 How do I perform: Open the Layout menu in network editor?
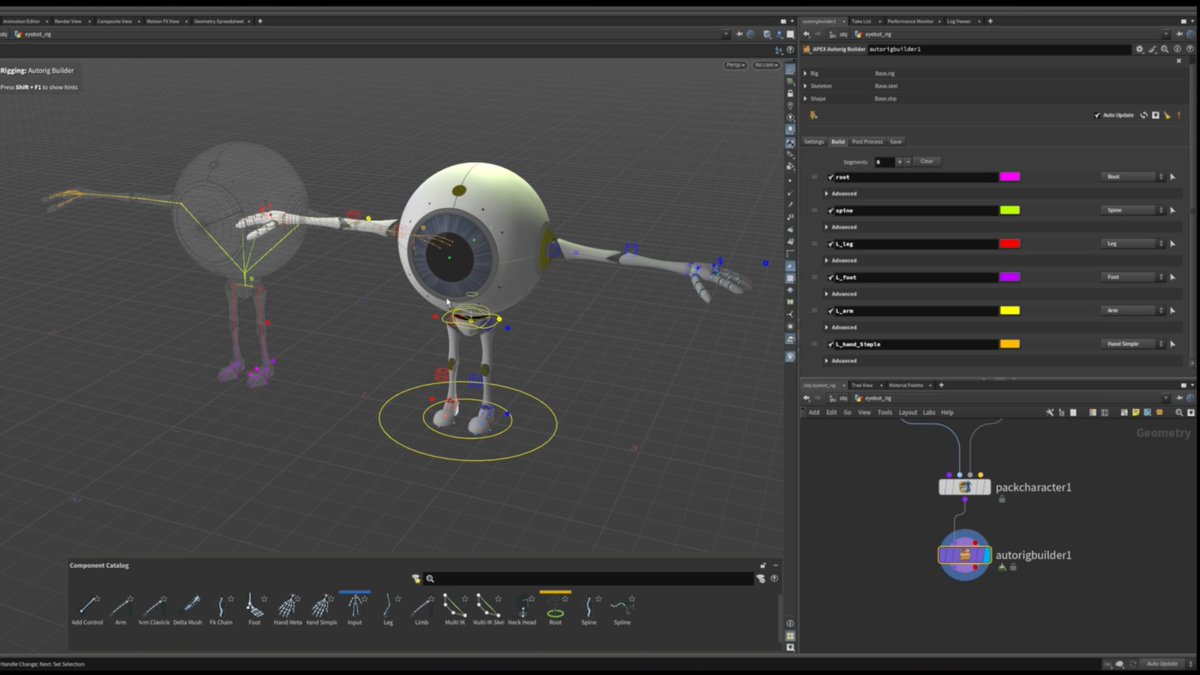tap(908, 412)
